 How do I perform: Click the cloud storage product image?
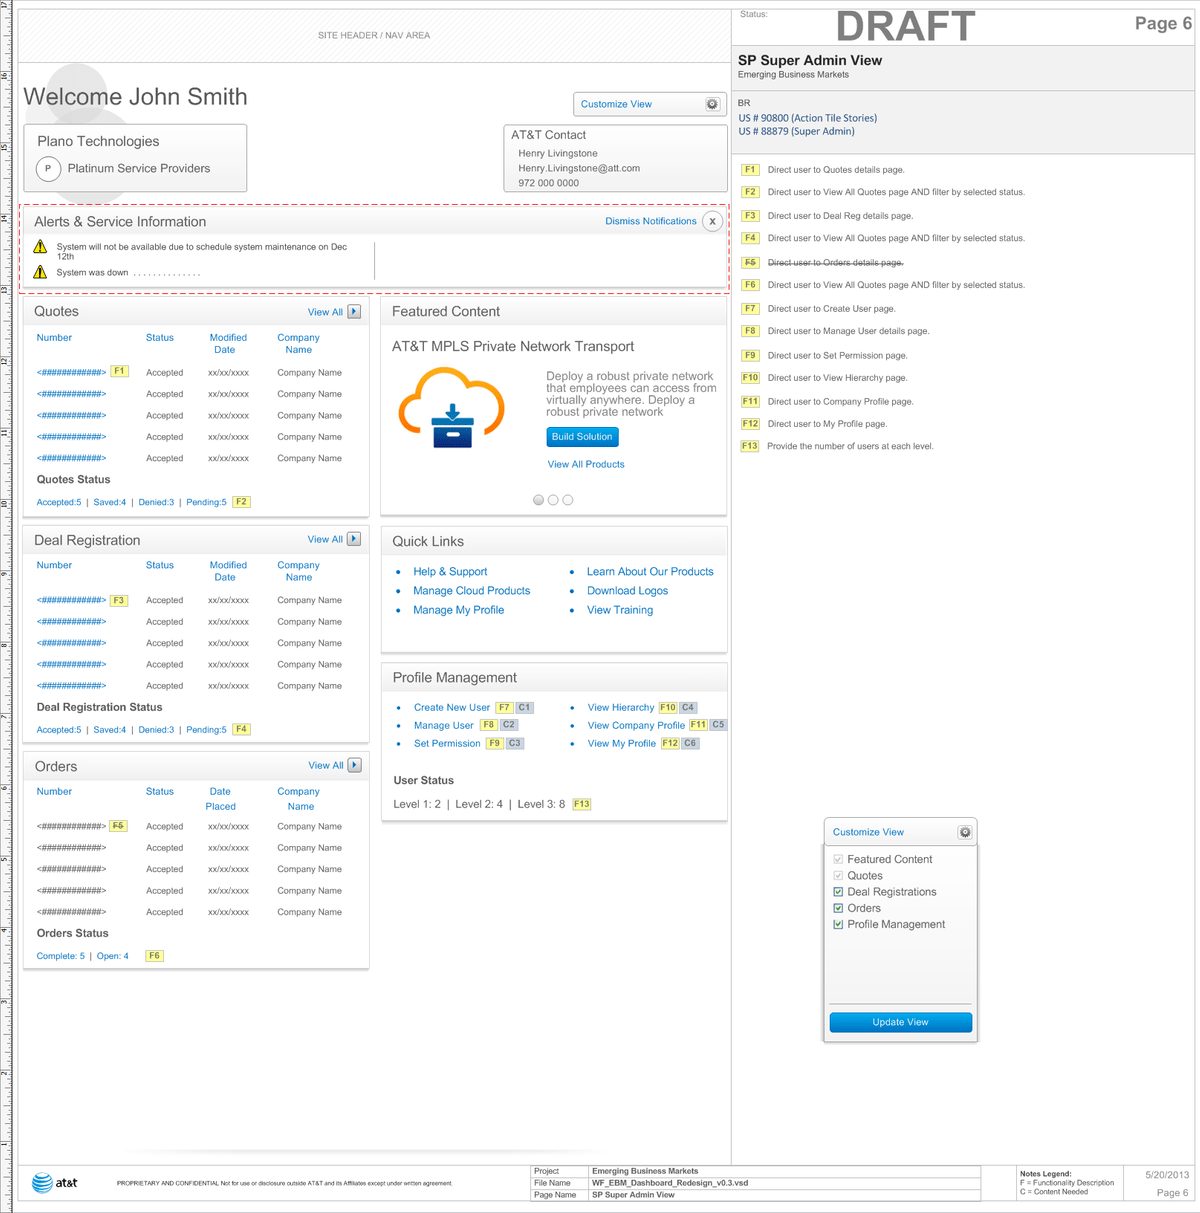coord(452,408)
